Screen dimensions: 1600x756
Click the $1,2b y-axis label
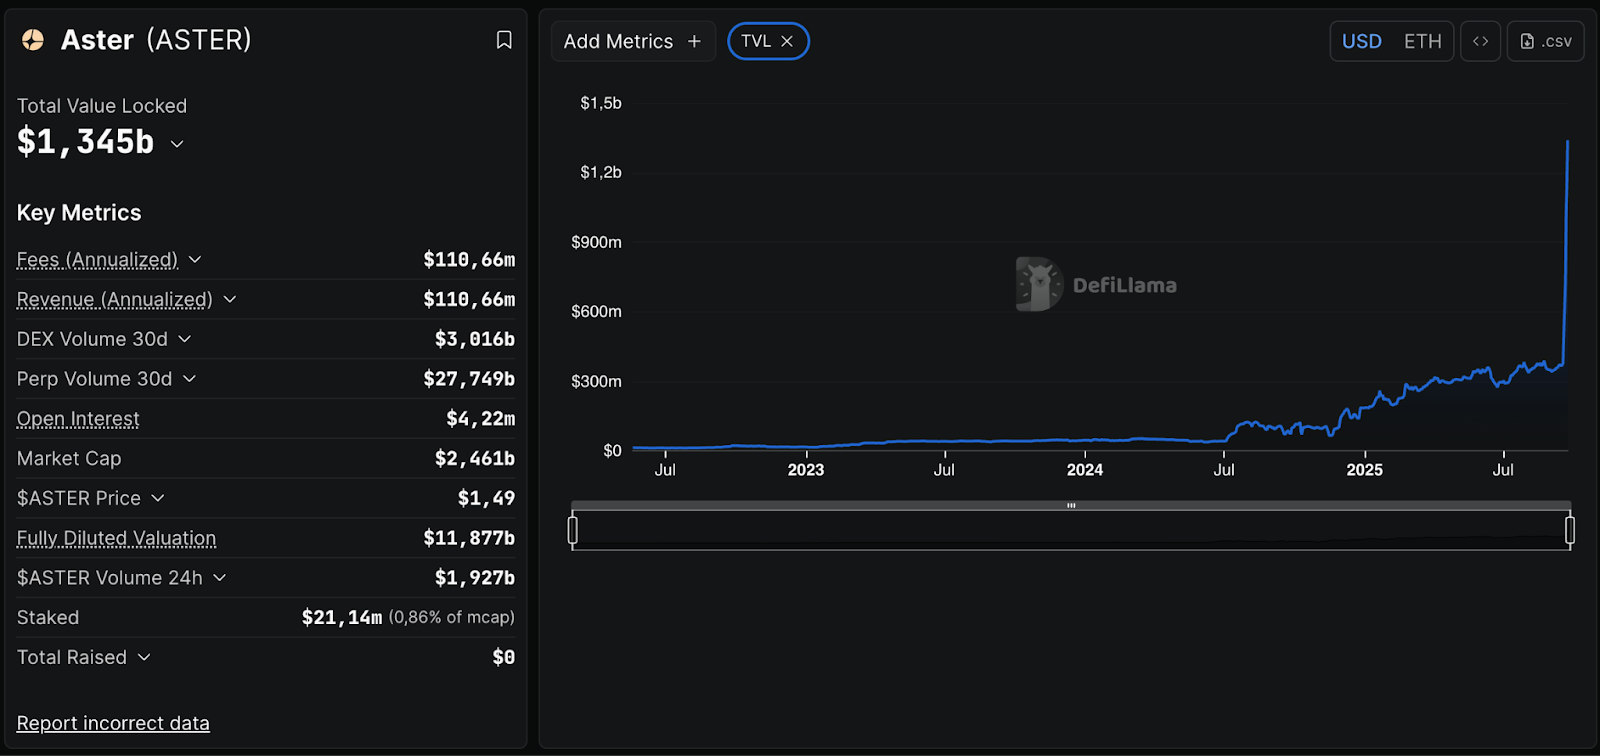coord(601,172)
